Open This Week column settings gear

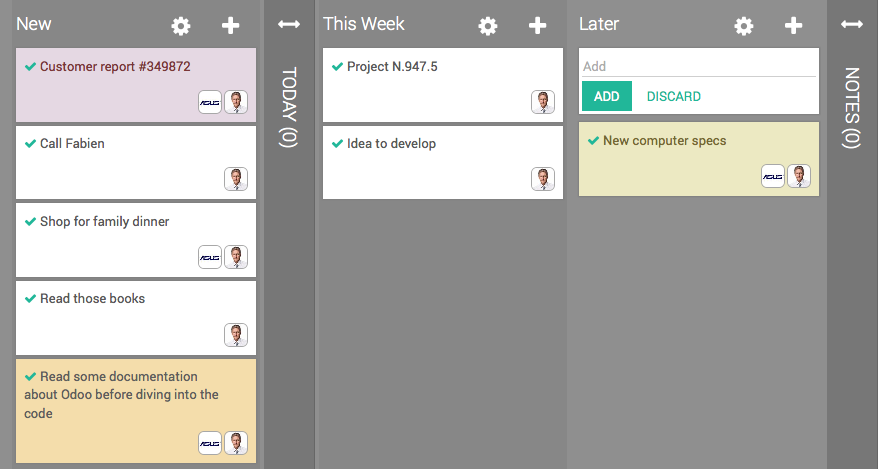click(488, 26)
